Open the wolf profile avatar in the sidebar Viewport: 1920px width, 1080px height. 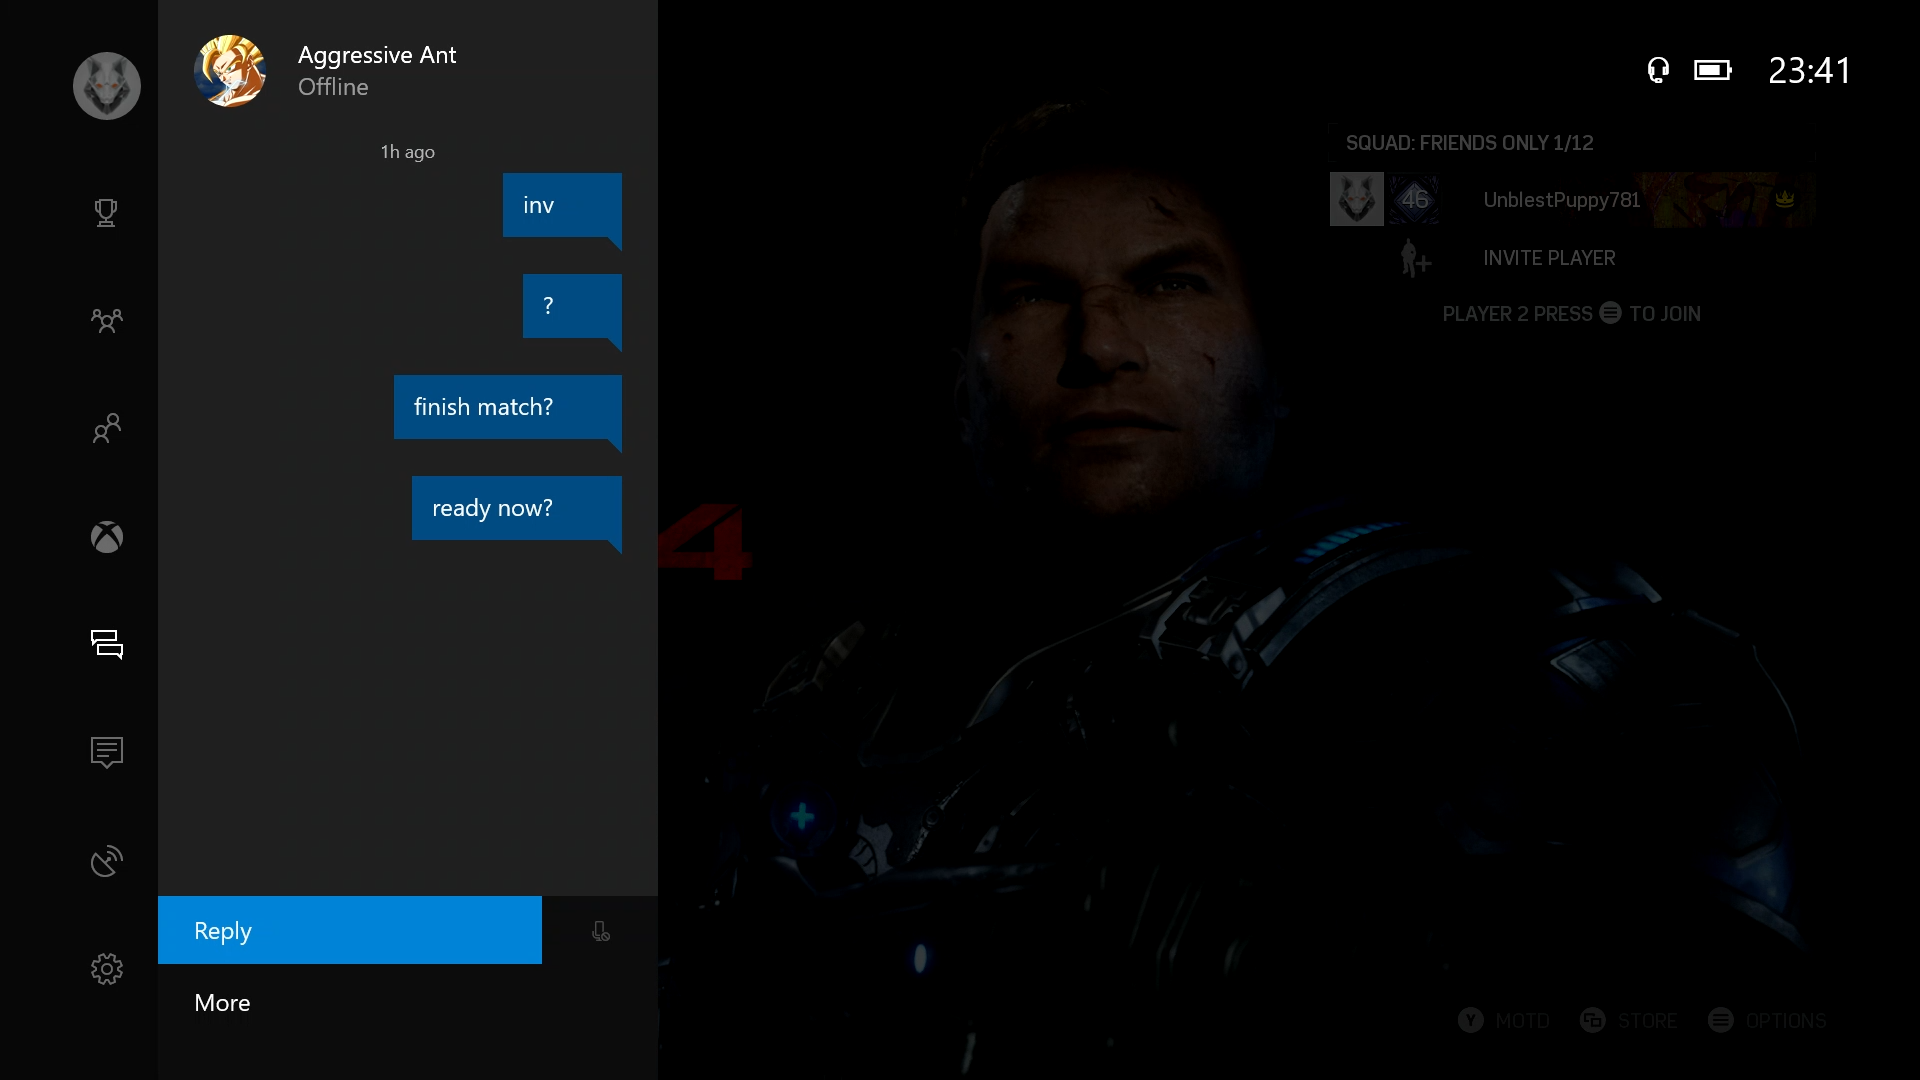(107, 86)
